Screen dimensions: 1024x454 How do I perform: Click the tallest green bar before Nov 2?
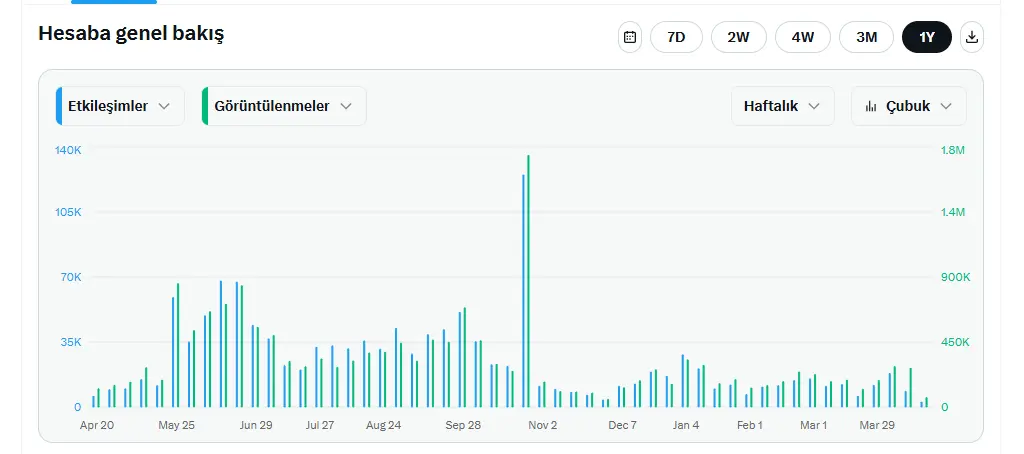528,281
